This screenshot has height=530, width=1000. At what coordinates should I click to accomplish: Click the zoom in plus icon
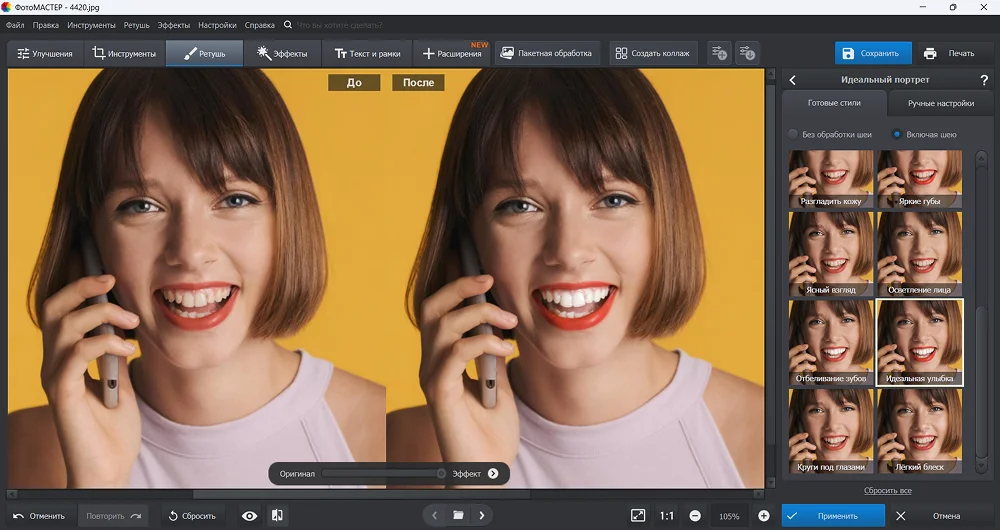coord(763,516)
